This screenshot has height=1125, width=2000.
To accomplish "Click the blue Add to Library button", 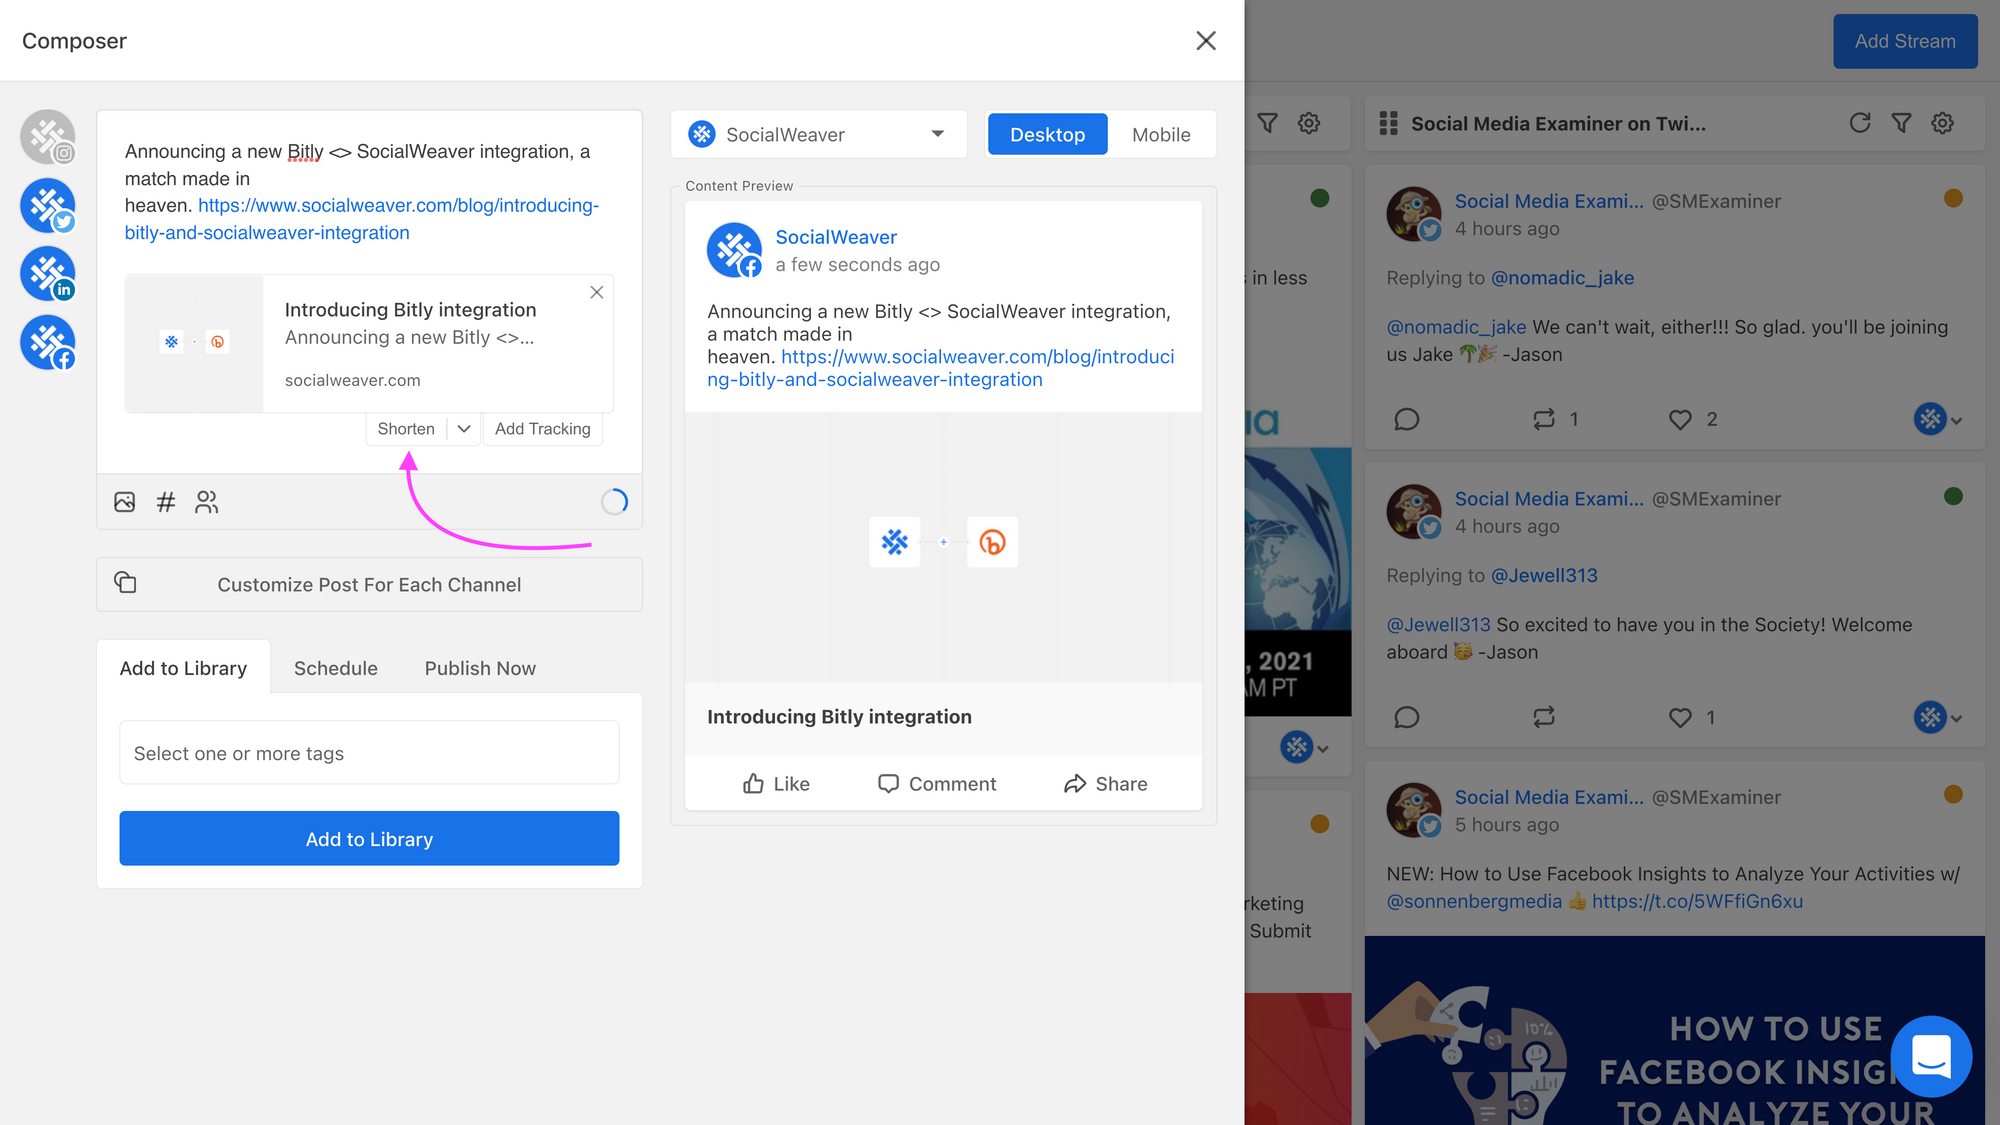I will 369,839.
